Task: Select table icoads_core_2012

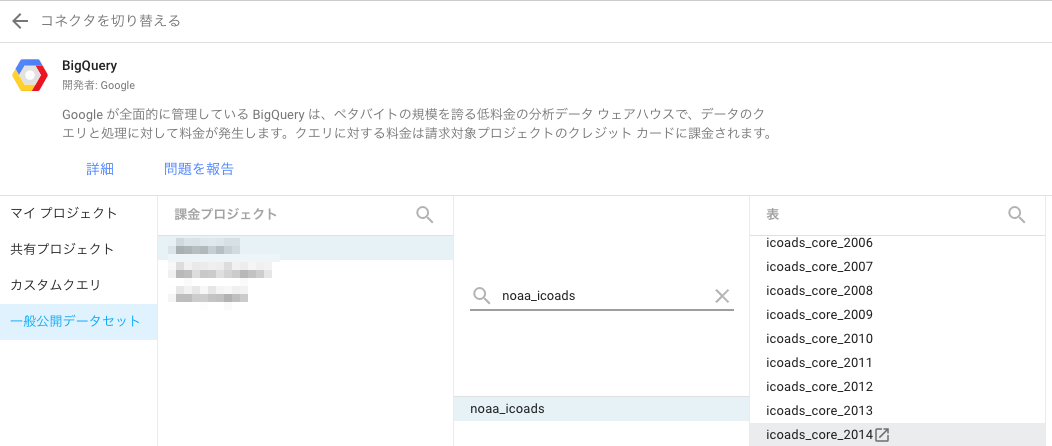Action: pos(897,387)
